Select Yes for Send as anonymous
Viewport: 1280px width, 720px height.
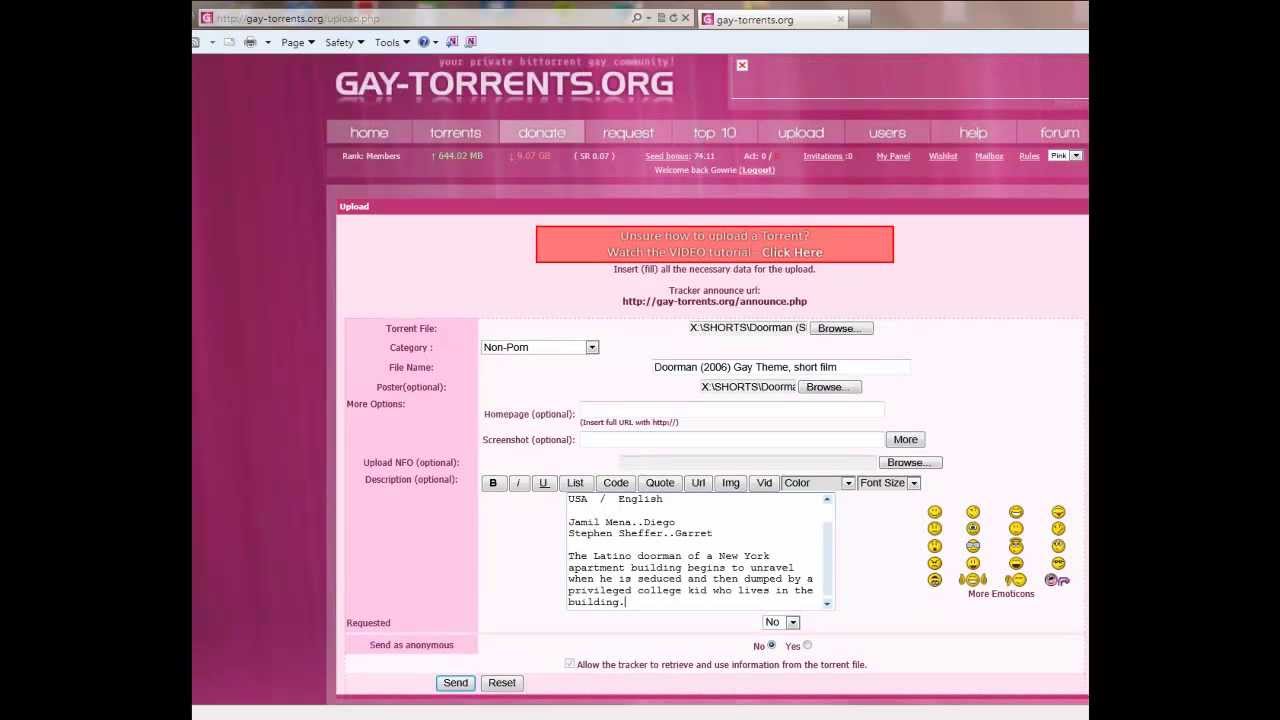pos(807,645)
